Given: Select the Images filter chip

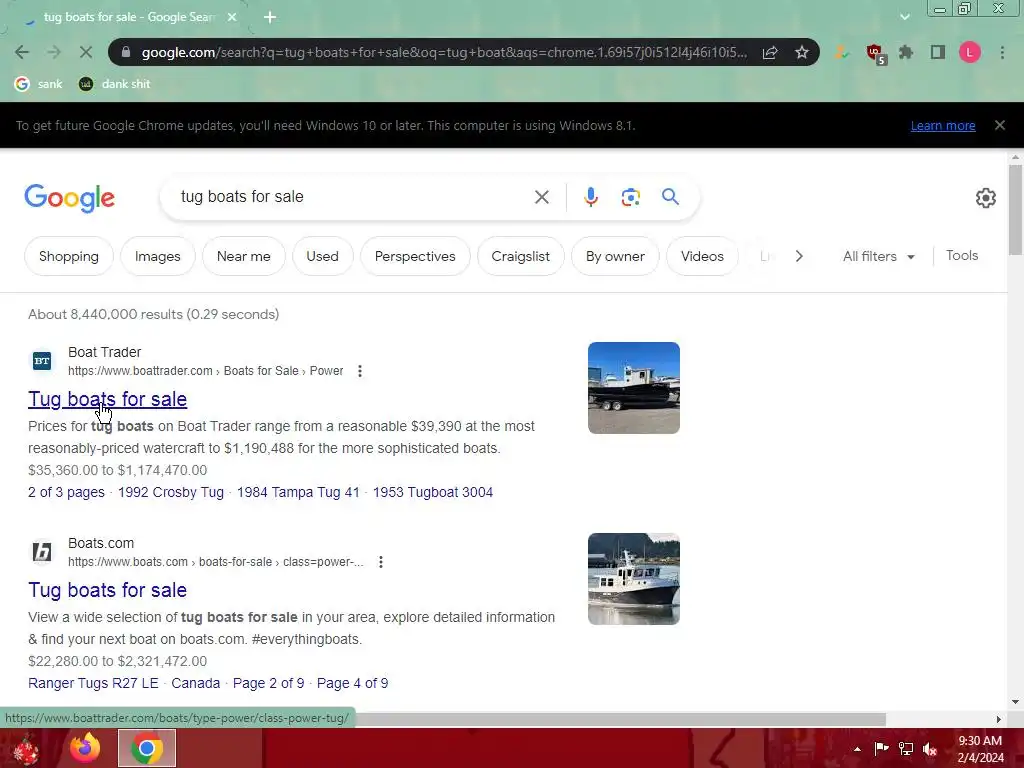Looking at the screenshot, I should (x=157, y=256).
